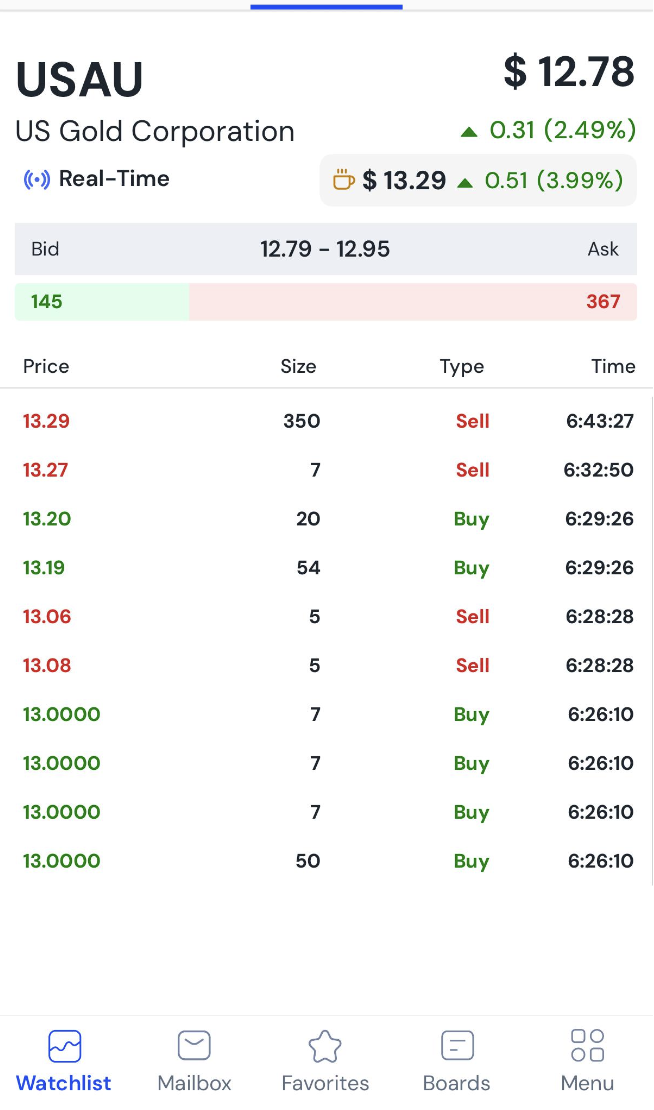This screenshot has height=1110, width=654.
Task: Open the Favorites star icon
Action: 325,1046
